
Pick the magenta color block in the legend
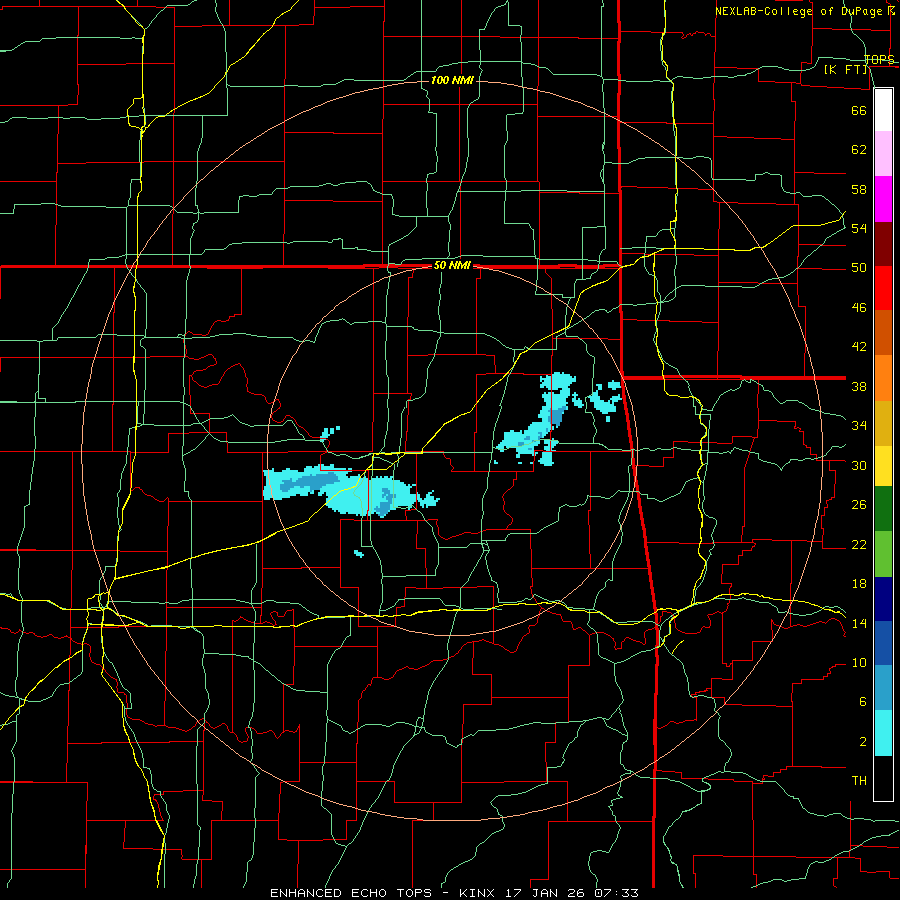coord(883,199)
